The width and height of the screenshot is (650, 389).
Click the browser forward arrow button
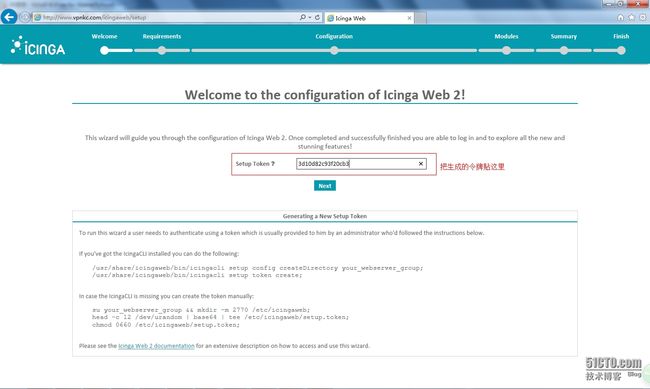(x=25, y=17)
